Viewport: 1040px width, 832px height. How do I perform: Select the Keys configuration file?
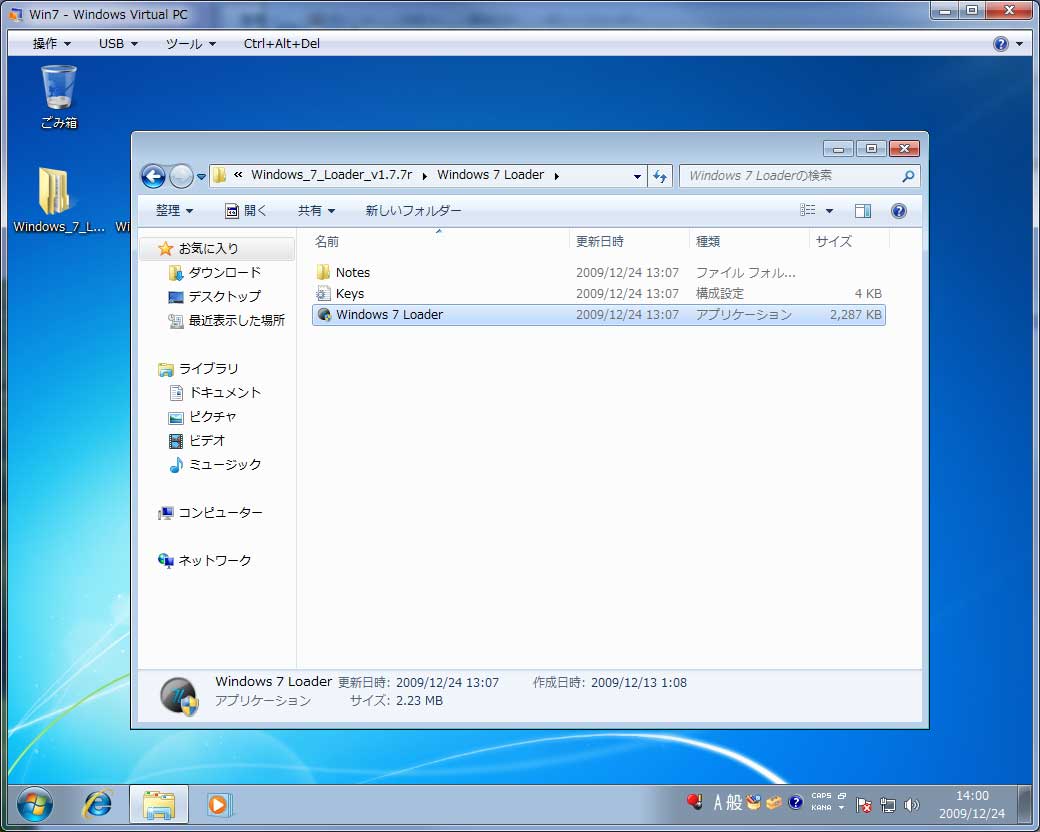tap(598, 294)
